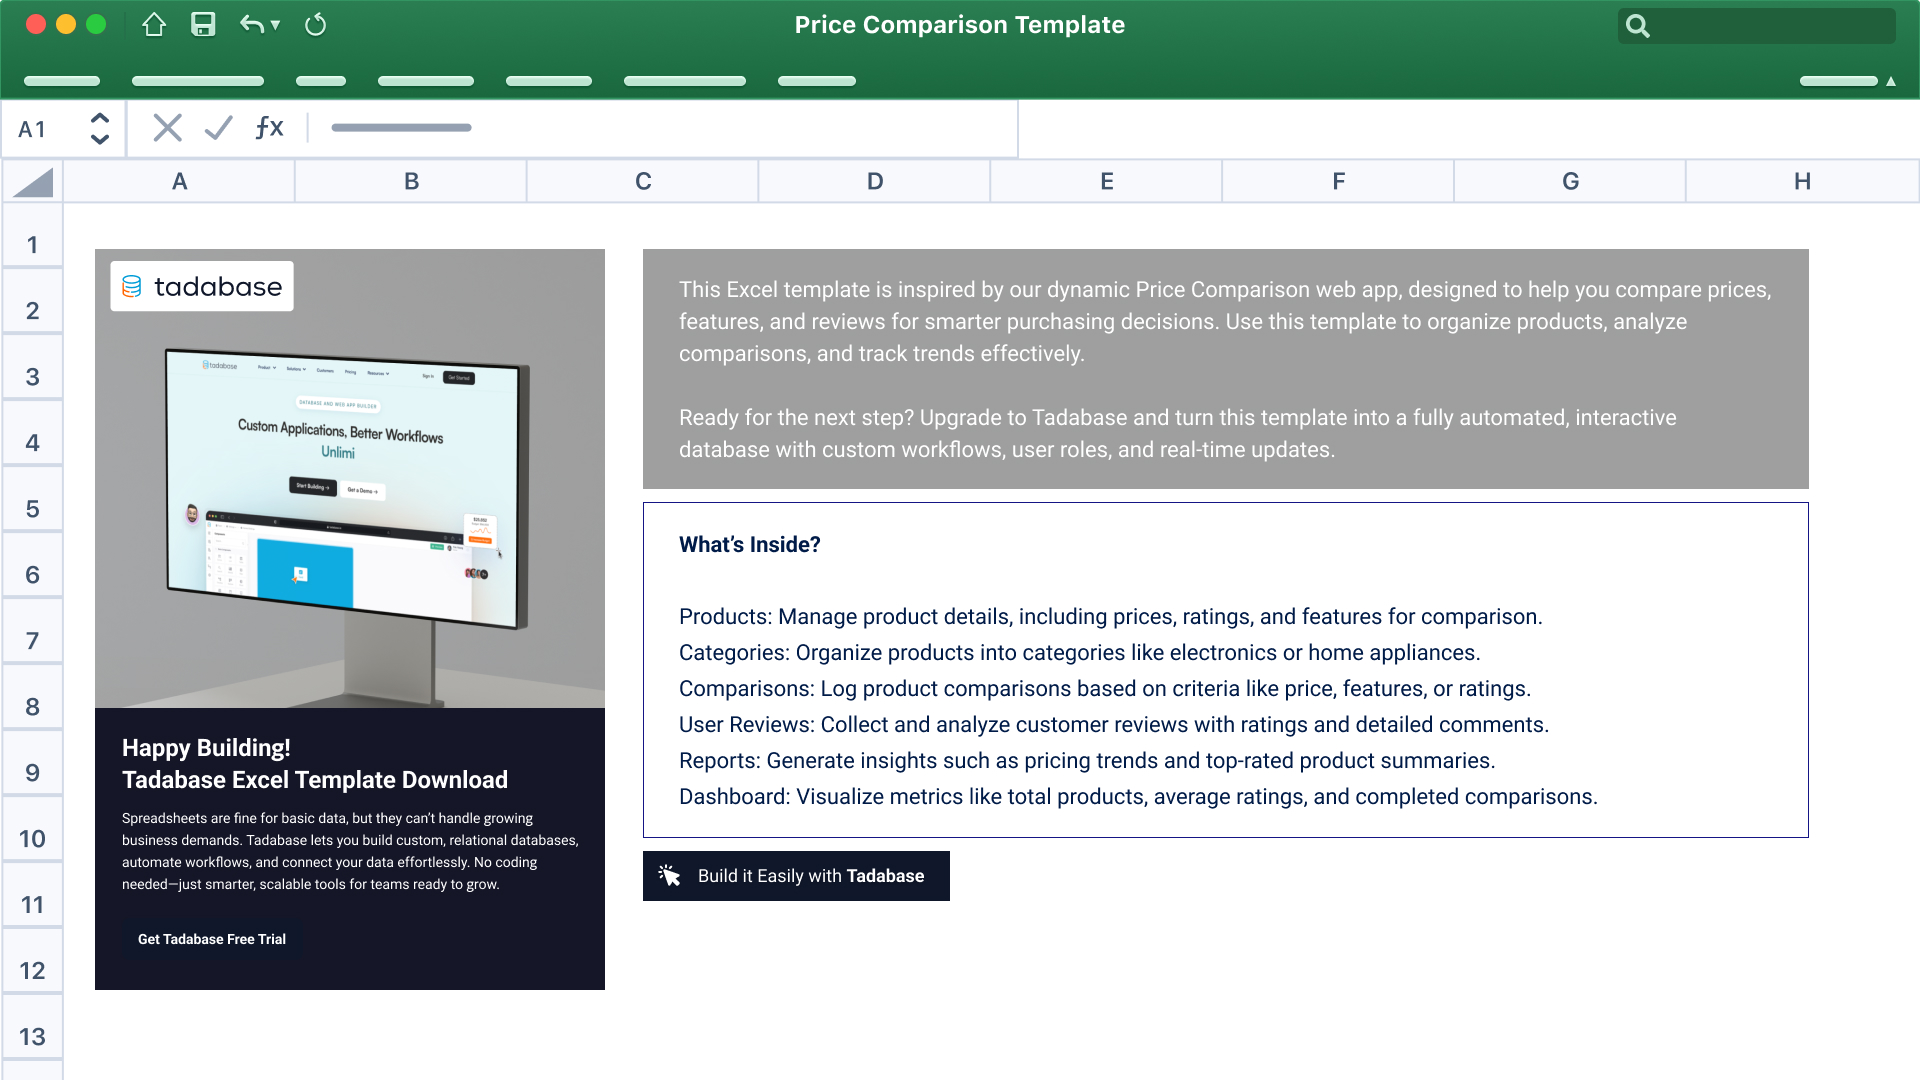
Task: Click Build it Easily with Tadabase button
Action: click(x=796, y=876)
